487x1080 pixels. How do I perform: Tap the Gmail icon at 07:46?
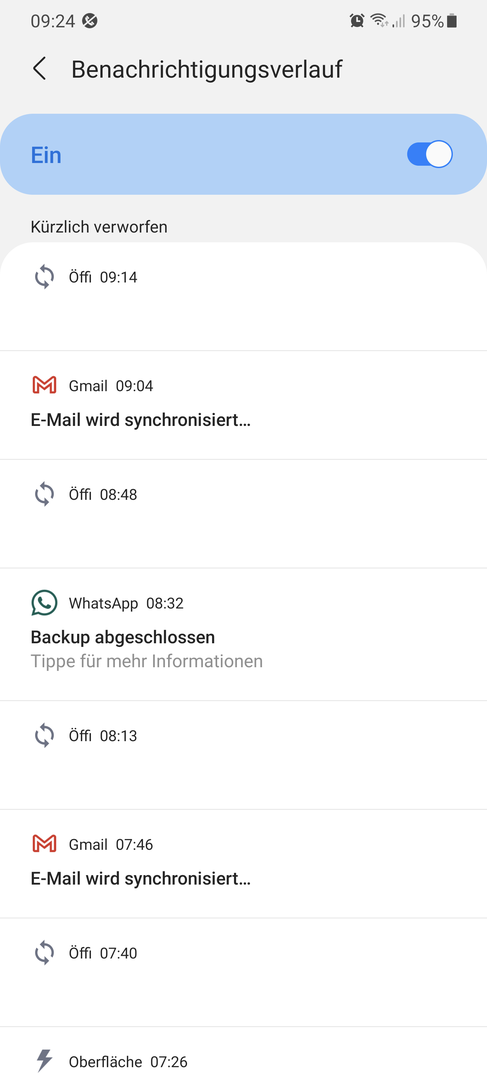coord(44,844)
